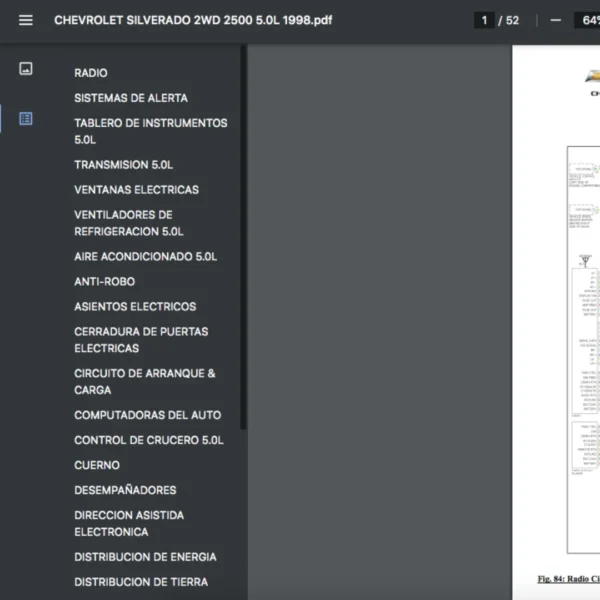Navigate to AIRE ACONDICIONADO 5.0L

pyautogui.click(x=145, y=257)
